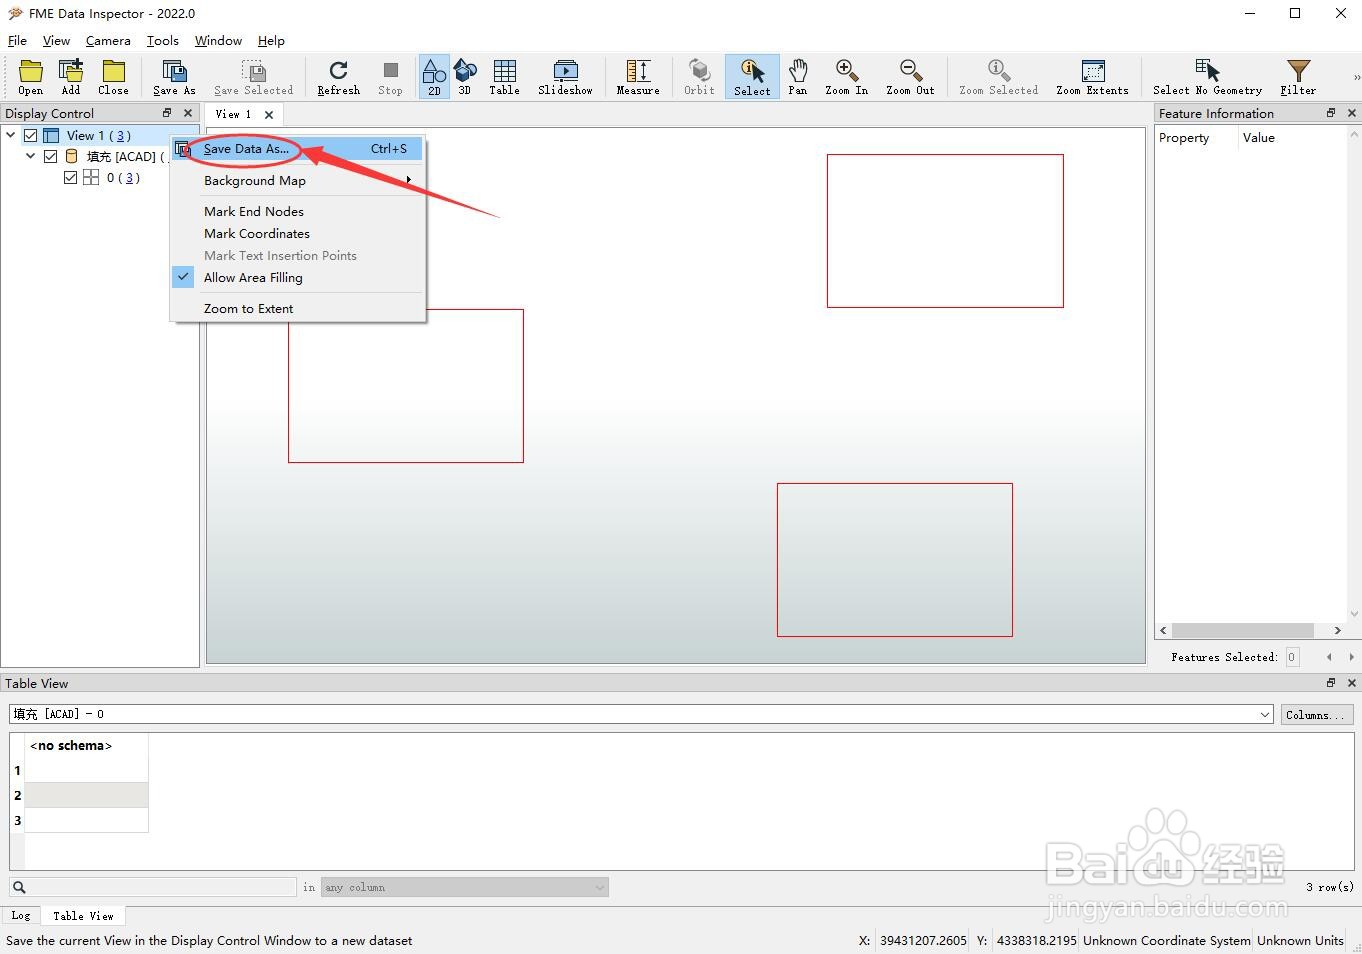This screenshot has height=954, width=1362.
Task: Start the Slideshow tool
Action: tap(565, 77)
